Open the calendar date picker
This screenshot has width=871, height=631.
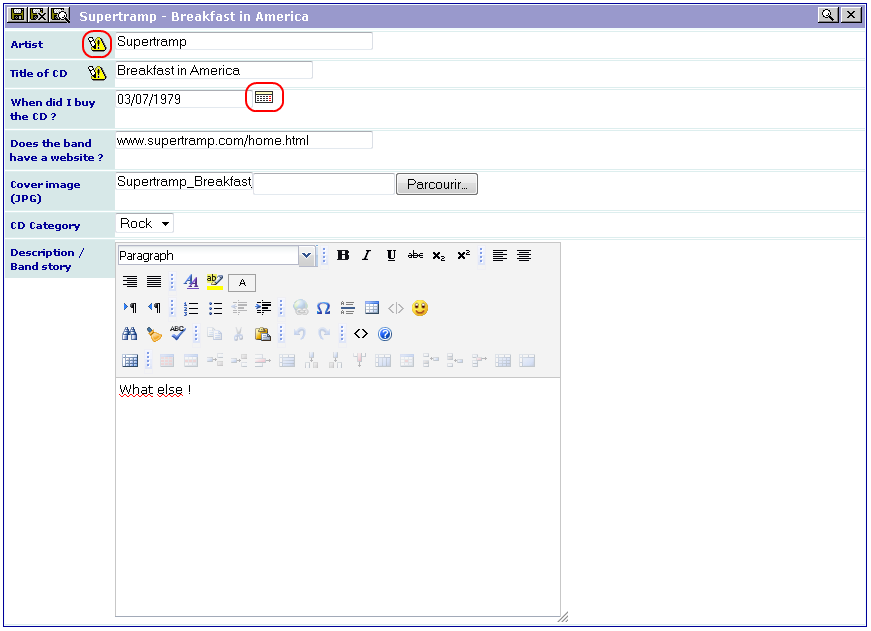[264, 98]
